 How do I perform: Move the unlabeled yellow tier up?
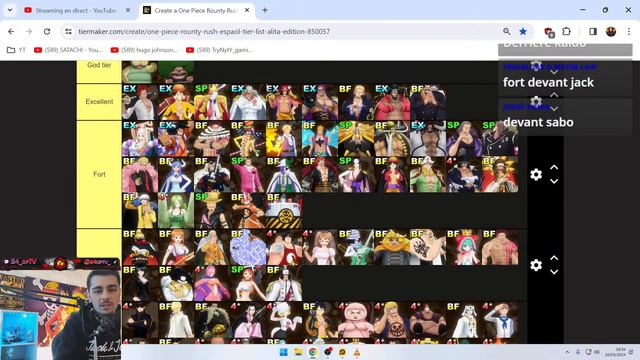pyautogui.click(x=554, y=258)
